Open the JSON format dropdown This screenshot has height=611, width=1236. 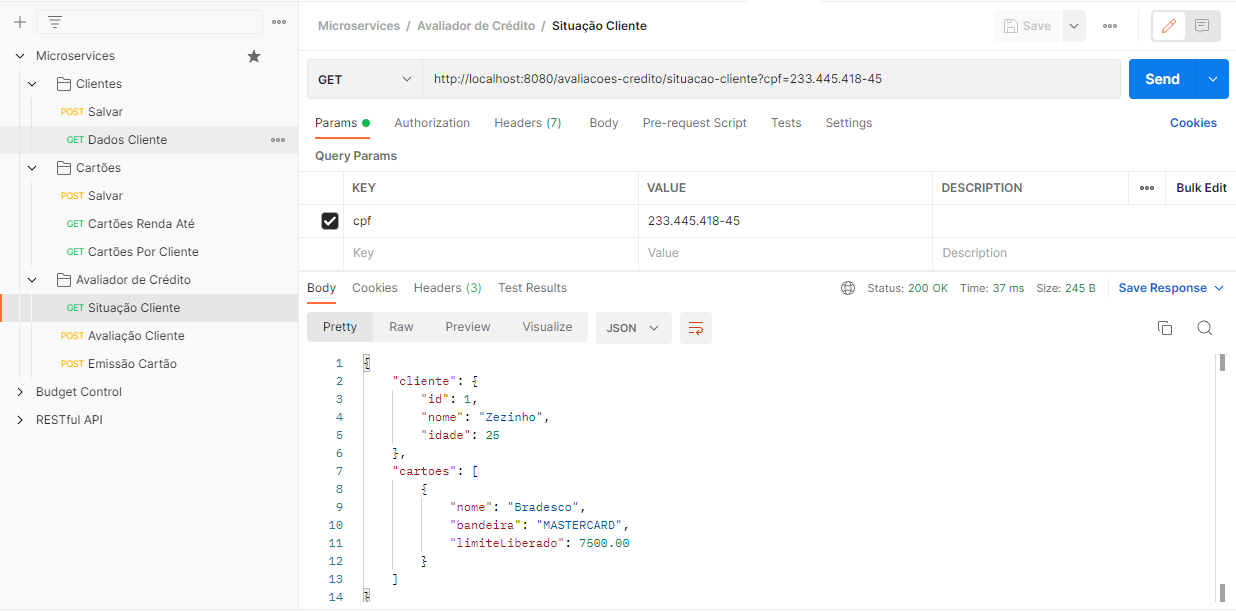click(x=634, y=327)
